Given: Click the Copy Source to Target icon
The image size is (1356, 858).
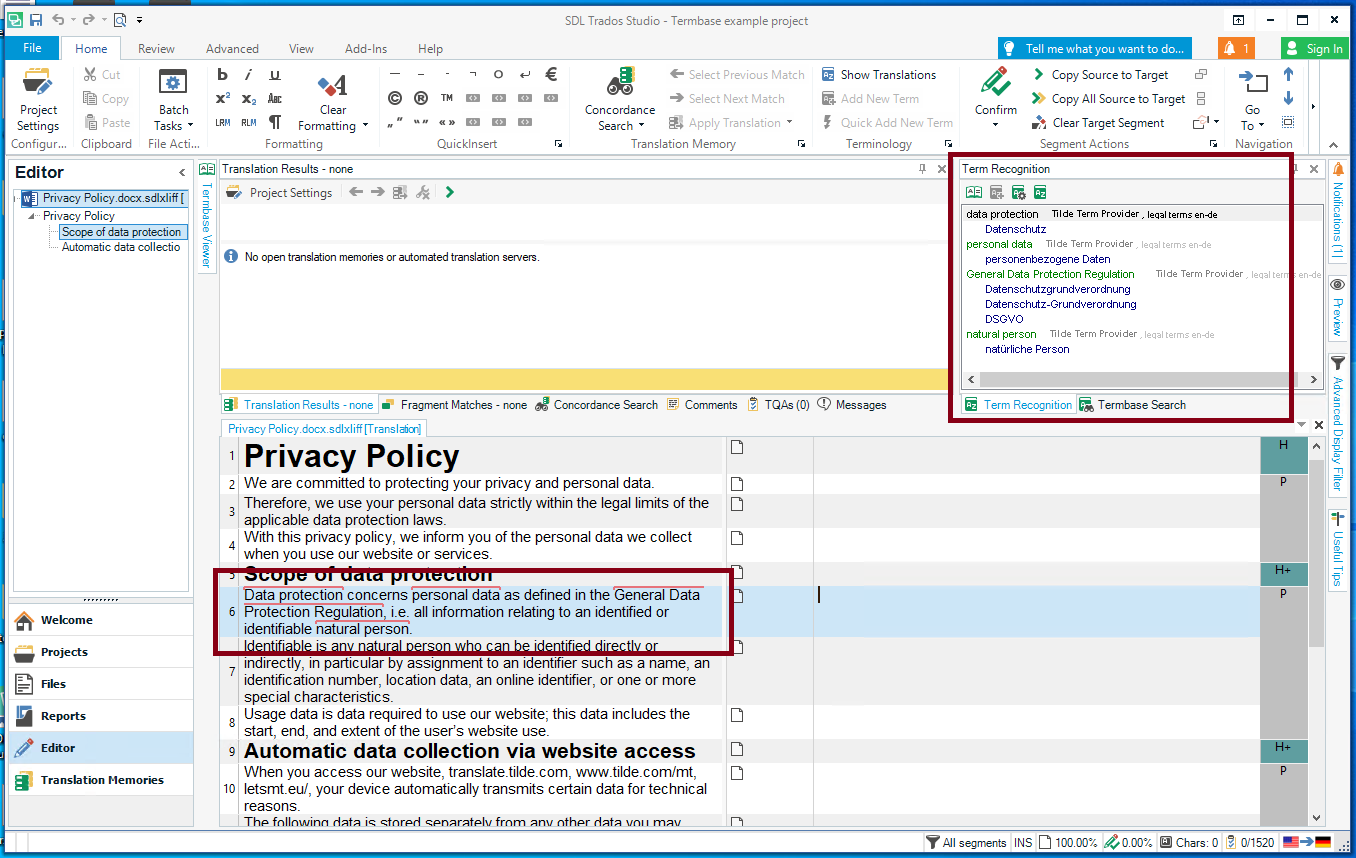Looking at the screenshot, I should coord(1040,75).
